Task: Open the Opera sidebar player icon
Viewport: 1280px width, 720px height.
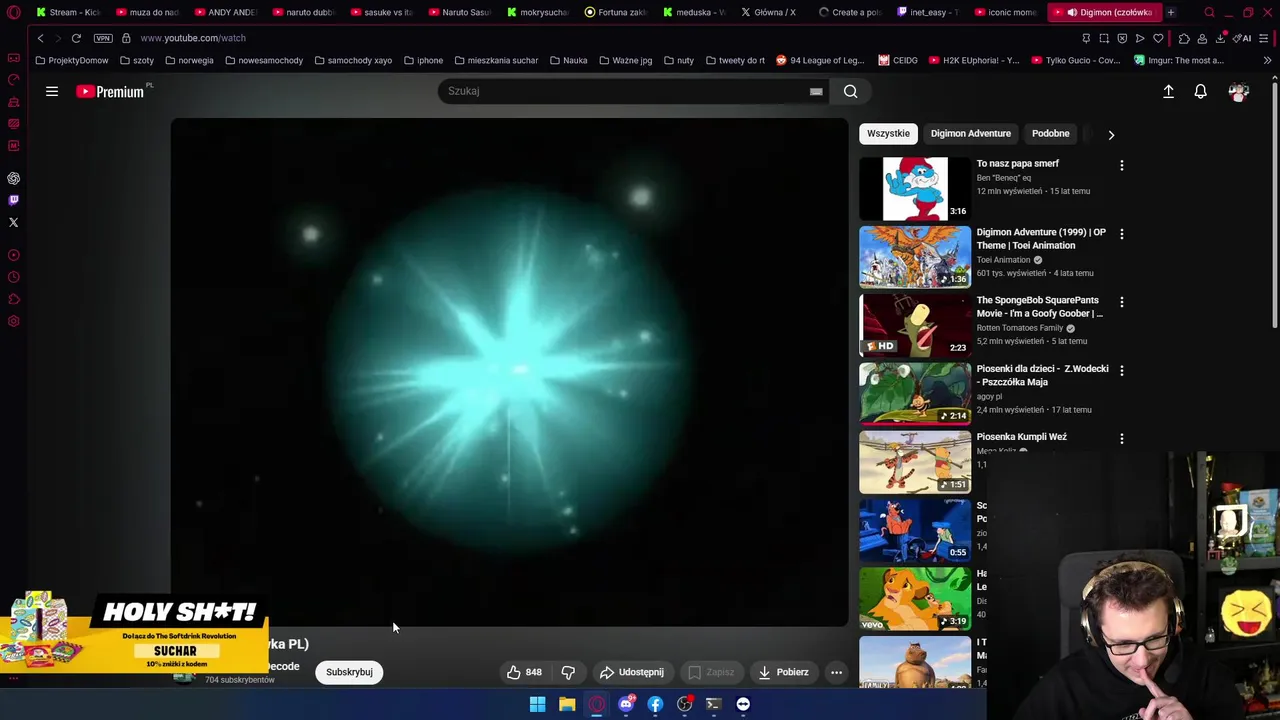Action: coord(14,255)
